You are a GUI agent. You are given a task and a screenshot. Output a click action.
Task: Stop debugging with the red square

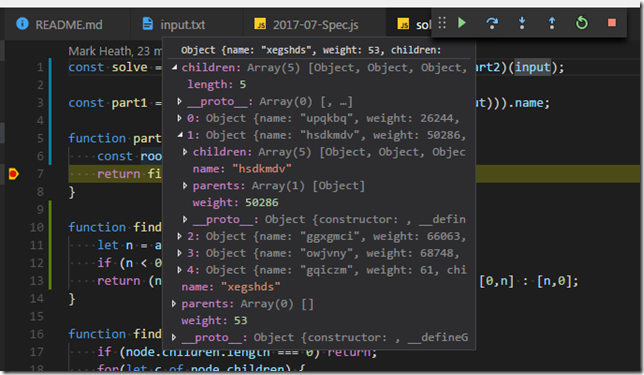(612, 23)
